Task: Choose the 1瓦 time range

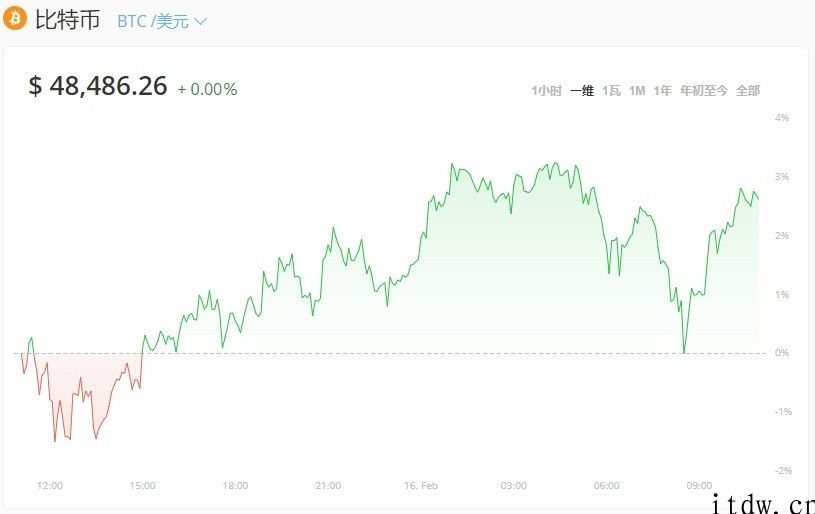Action: [x=611, y=91]
